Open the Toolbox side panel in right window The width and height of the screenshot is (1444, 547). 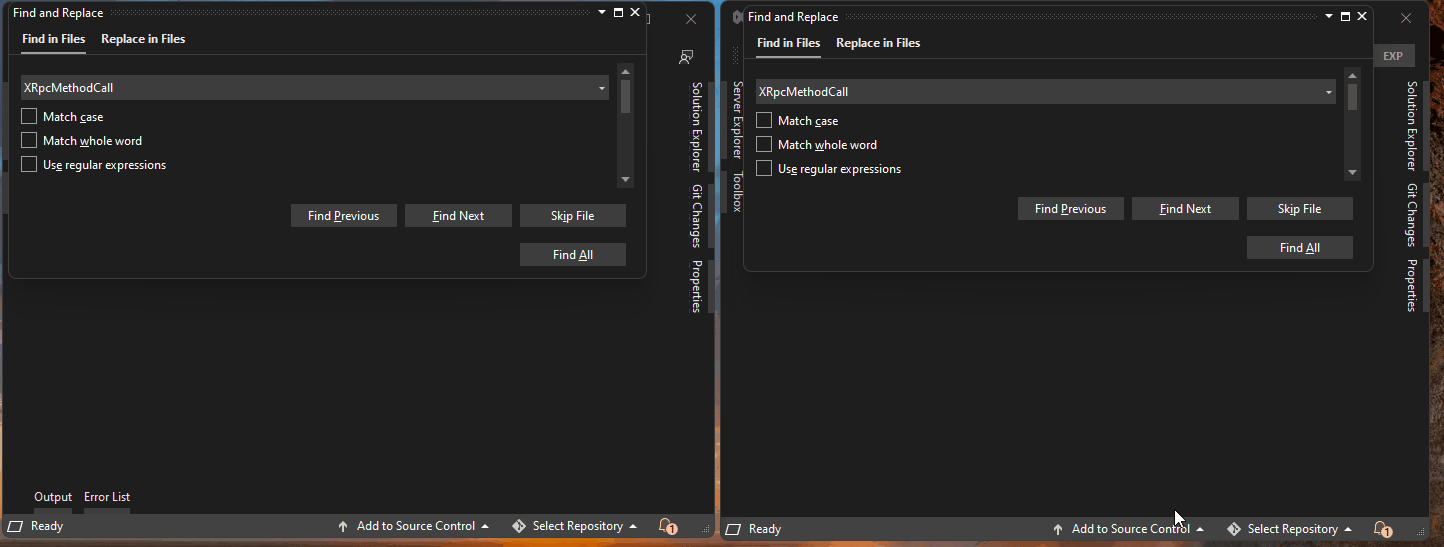tap(737, 191)
